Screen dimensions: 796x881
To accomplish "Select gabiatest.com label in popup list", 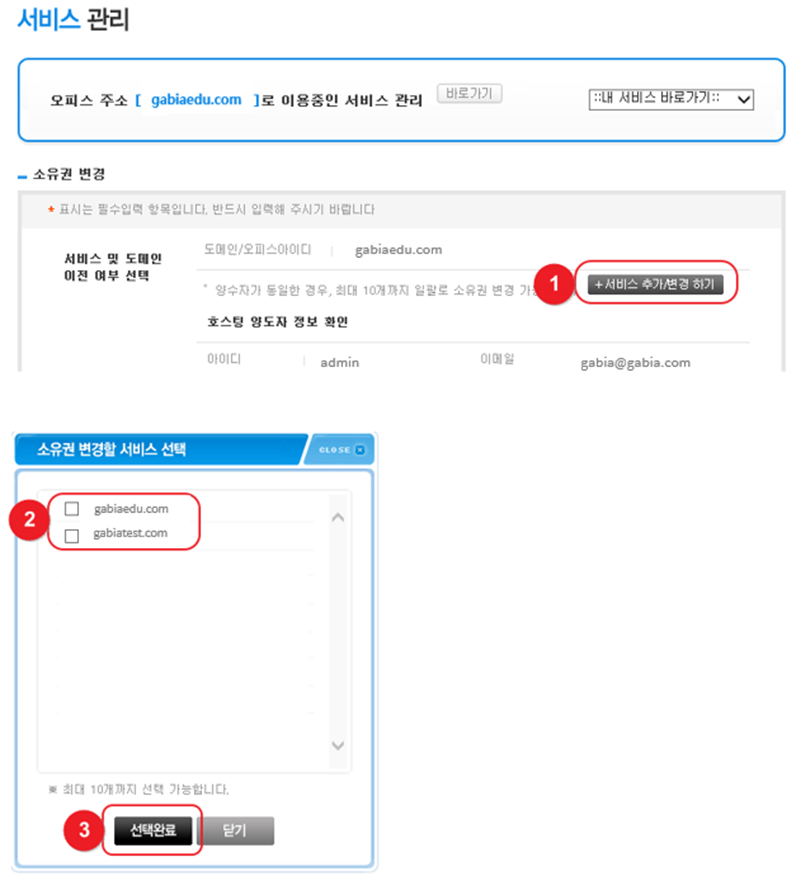I will point(130,533).
